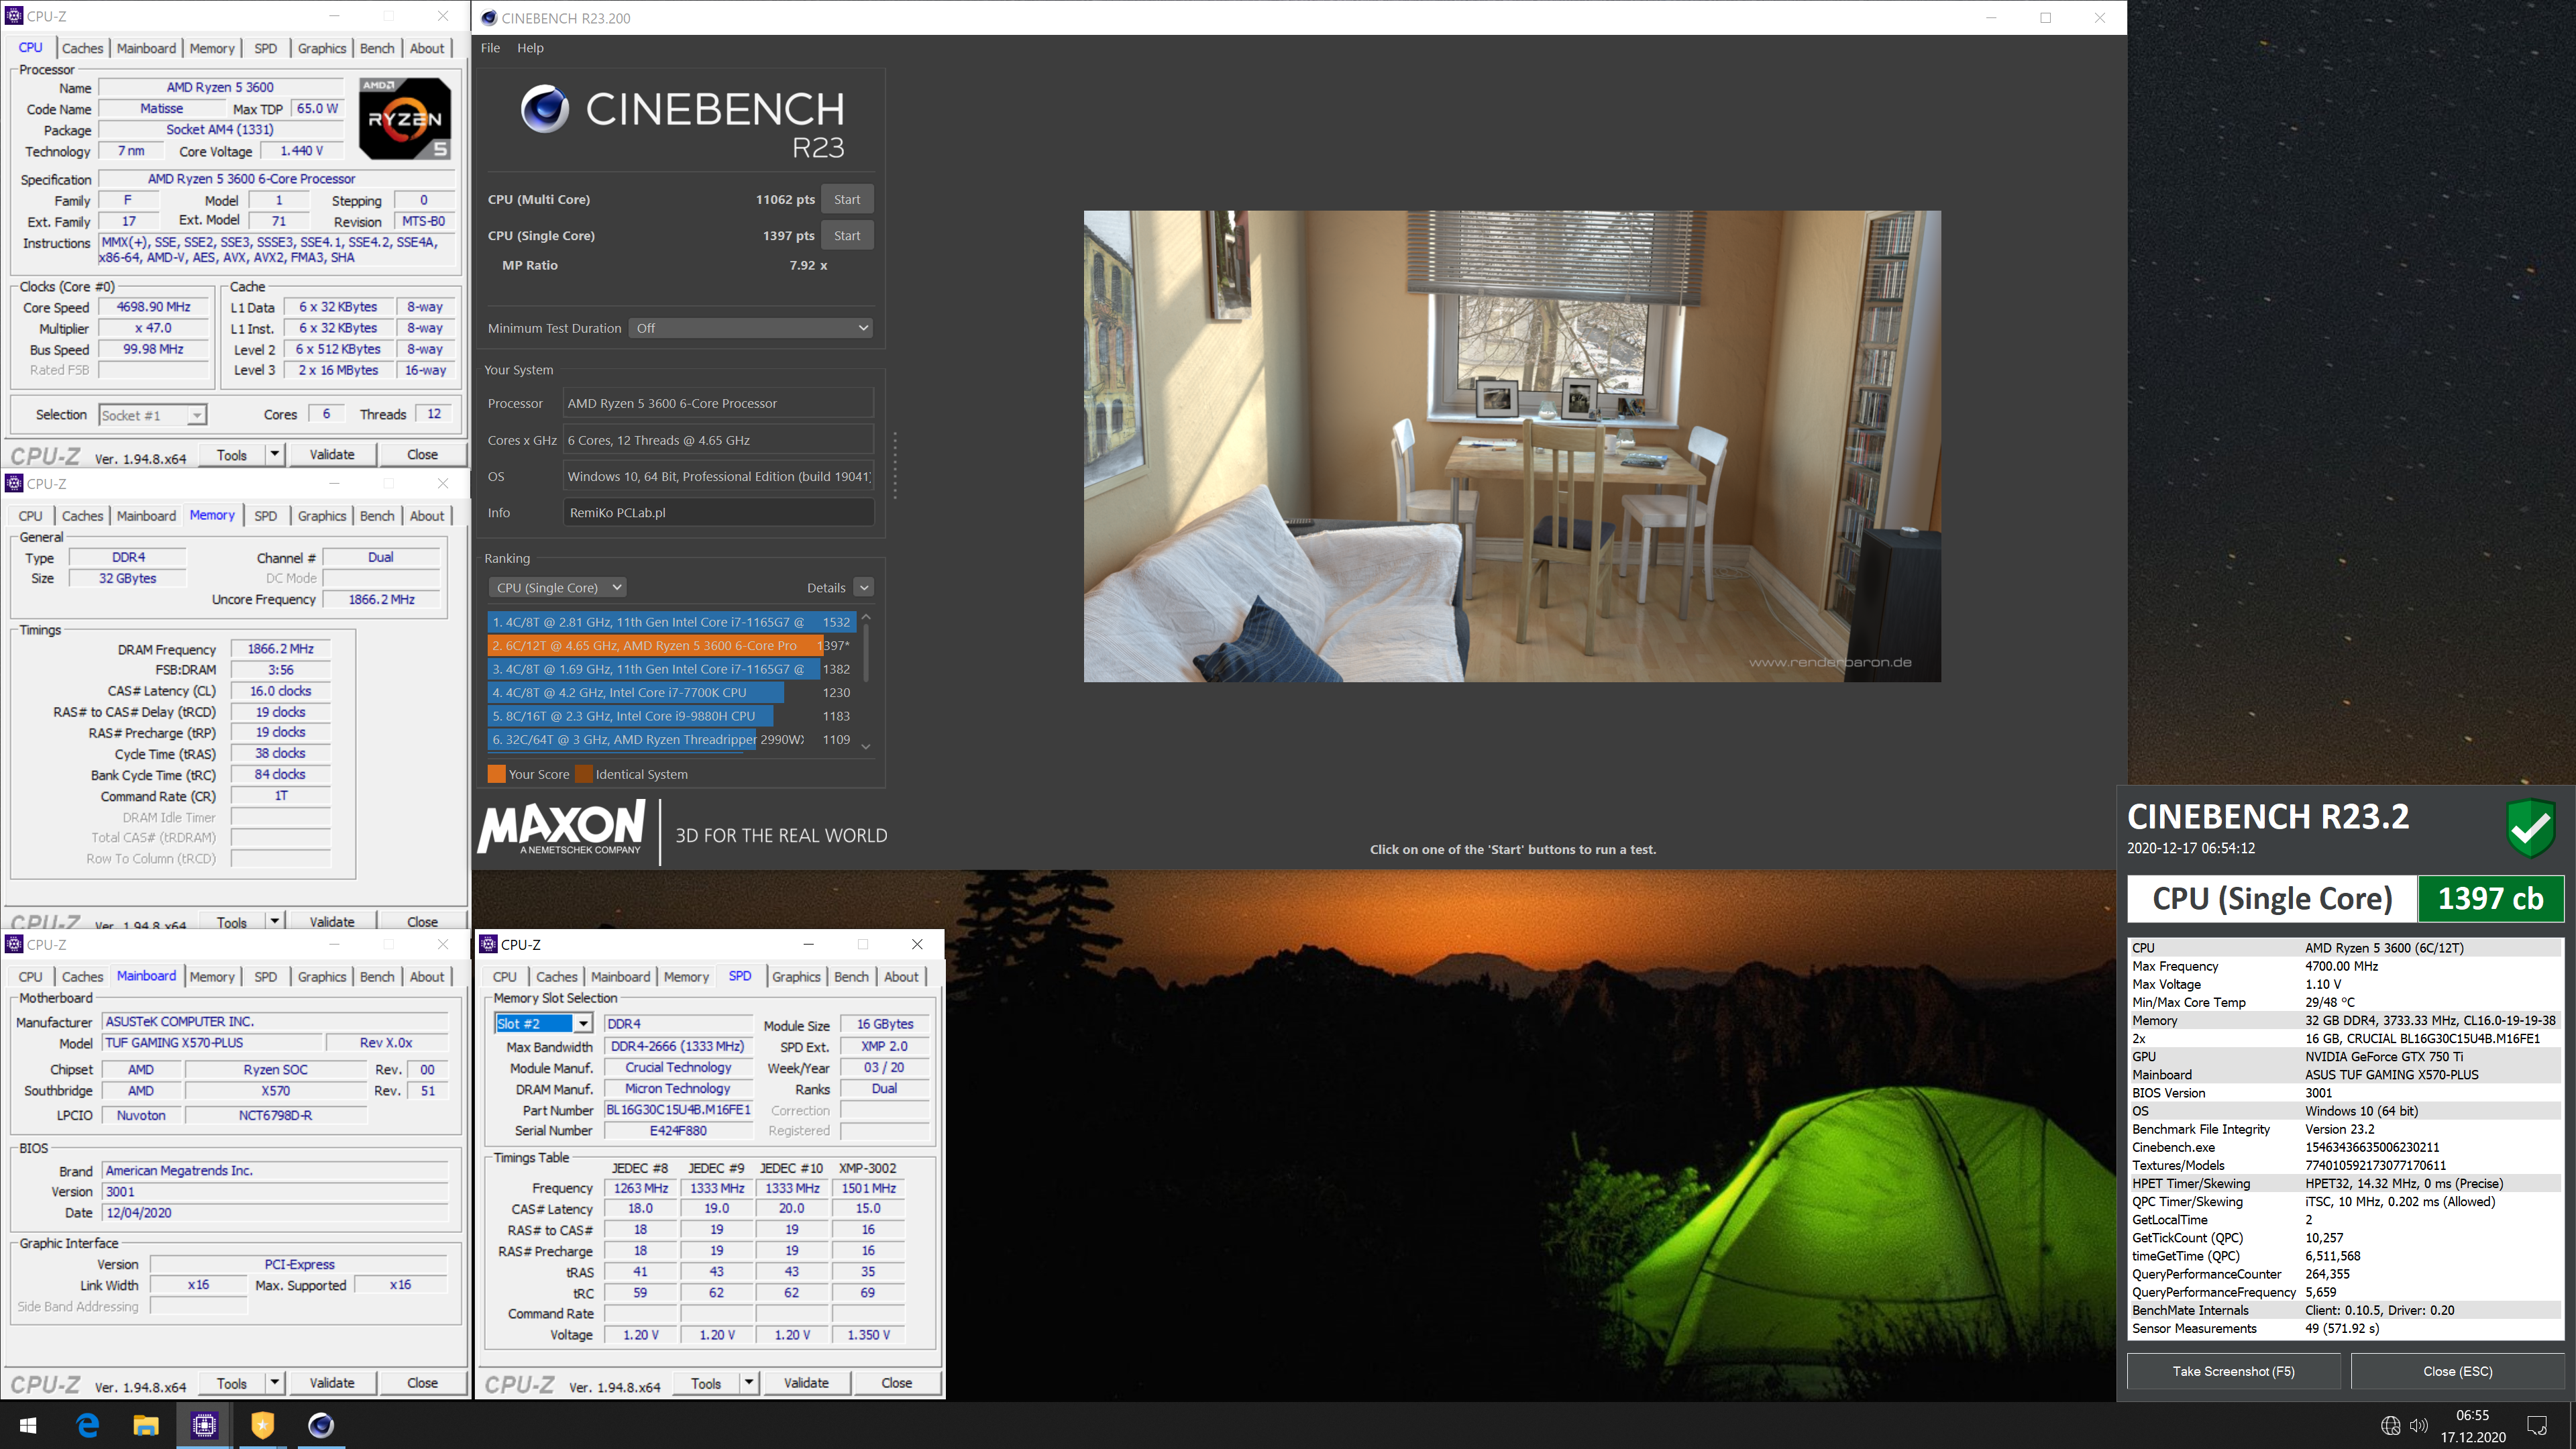This screenshot has width=2576, height=1449.
Task: Open the Minimum Test Duration dropdown
Action: click(x=750, y=328)
